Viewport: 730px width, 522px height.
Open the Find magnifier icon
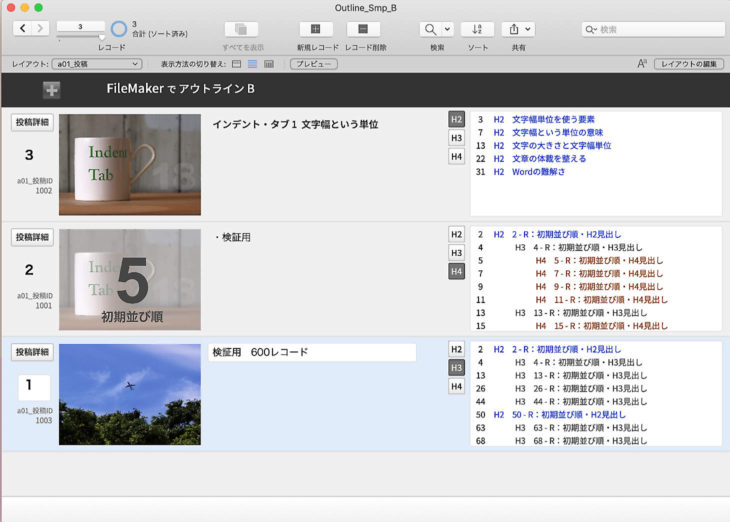[430, 29]
